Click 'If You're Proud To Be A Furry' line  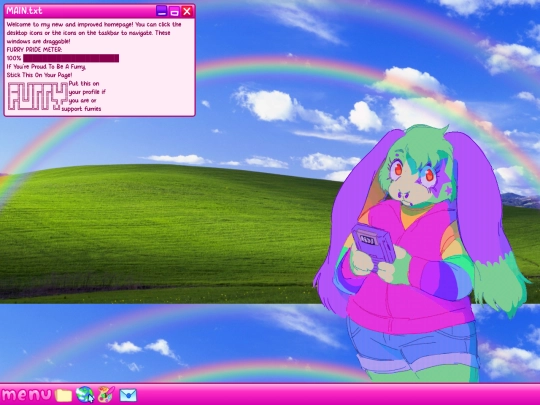(x=46, y=66)
